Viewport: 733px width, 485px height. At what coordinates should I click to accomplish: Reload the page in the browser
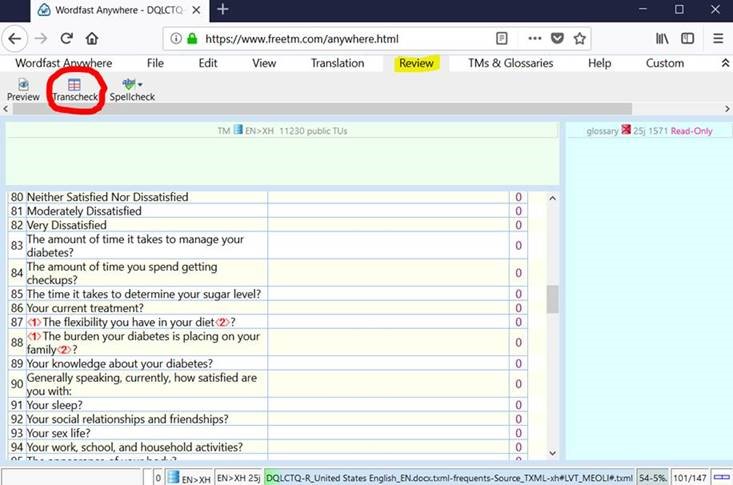click(x=66, y=39)
